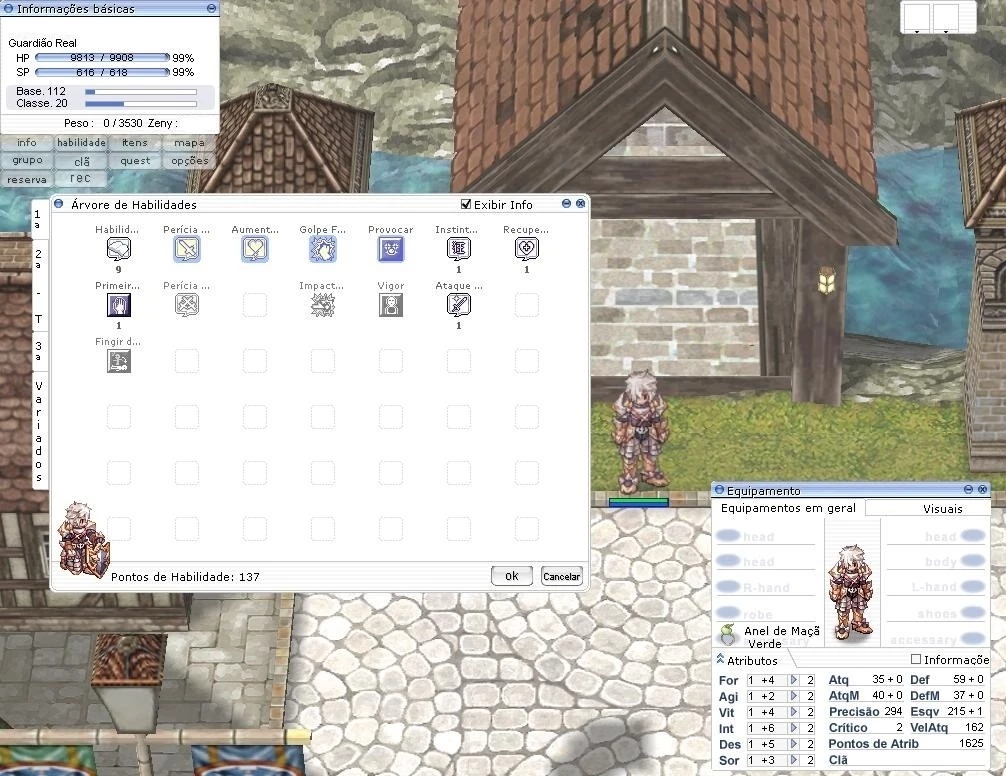Image resolution: width=1006 pixels, height=776 pixels.
Task: Click the Guardião Real class name
Action: (x=42, y=43)
